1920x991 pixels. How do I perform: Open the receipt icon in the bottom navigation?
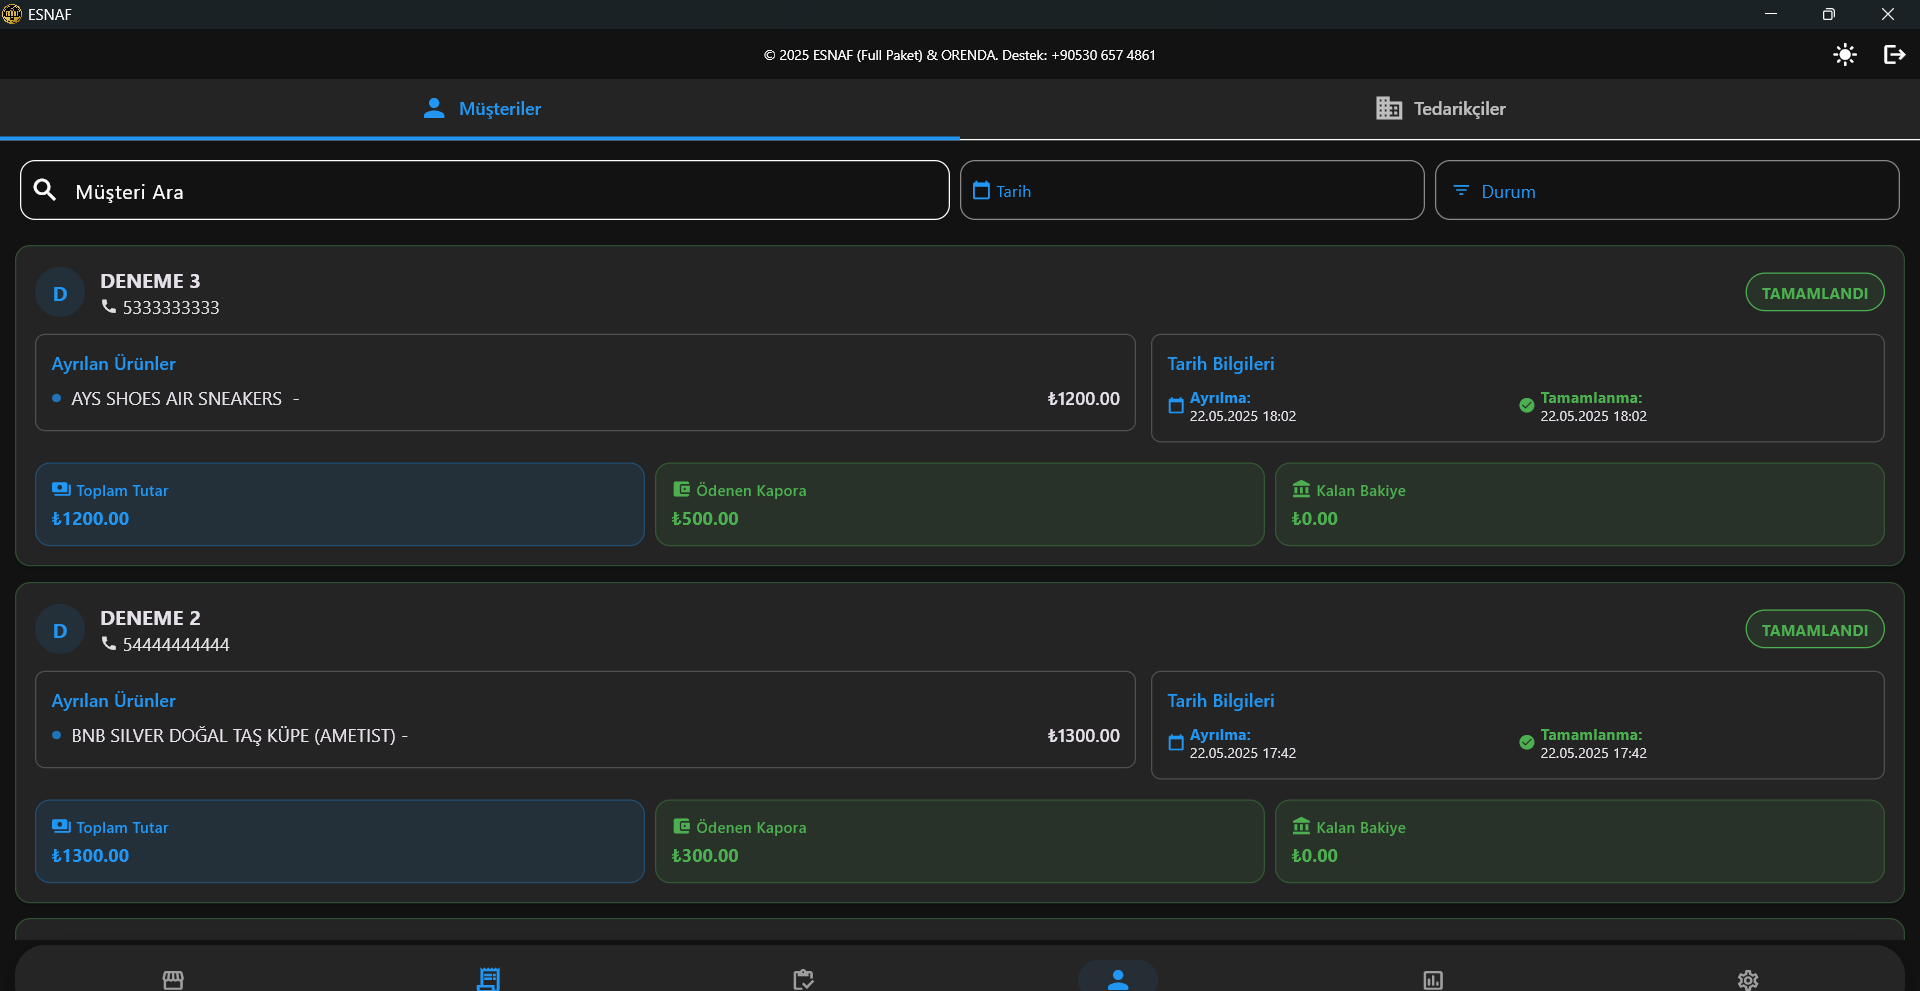(x=488, y=979)
